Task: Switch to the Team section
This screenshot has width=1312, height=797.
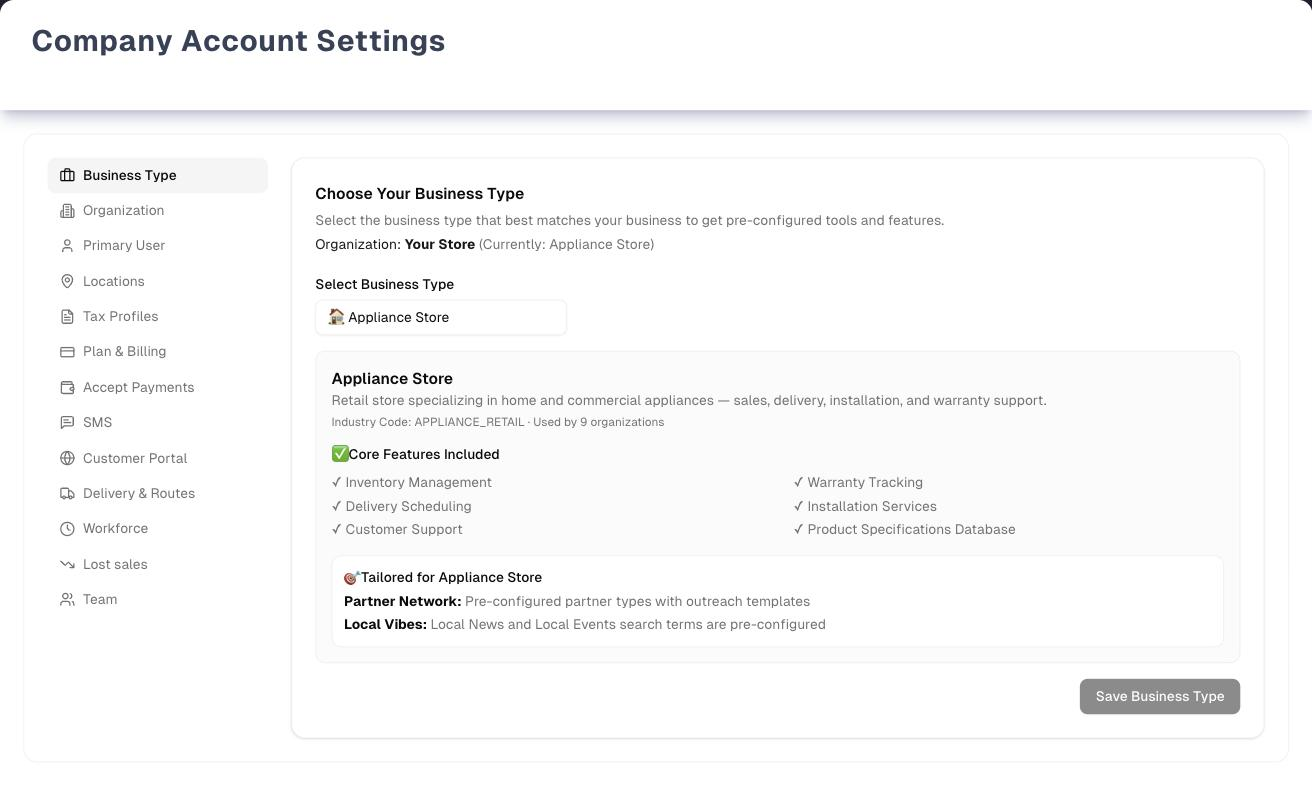Action: [x=158, y=600]
